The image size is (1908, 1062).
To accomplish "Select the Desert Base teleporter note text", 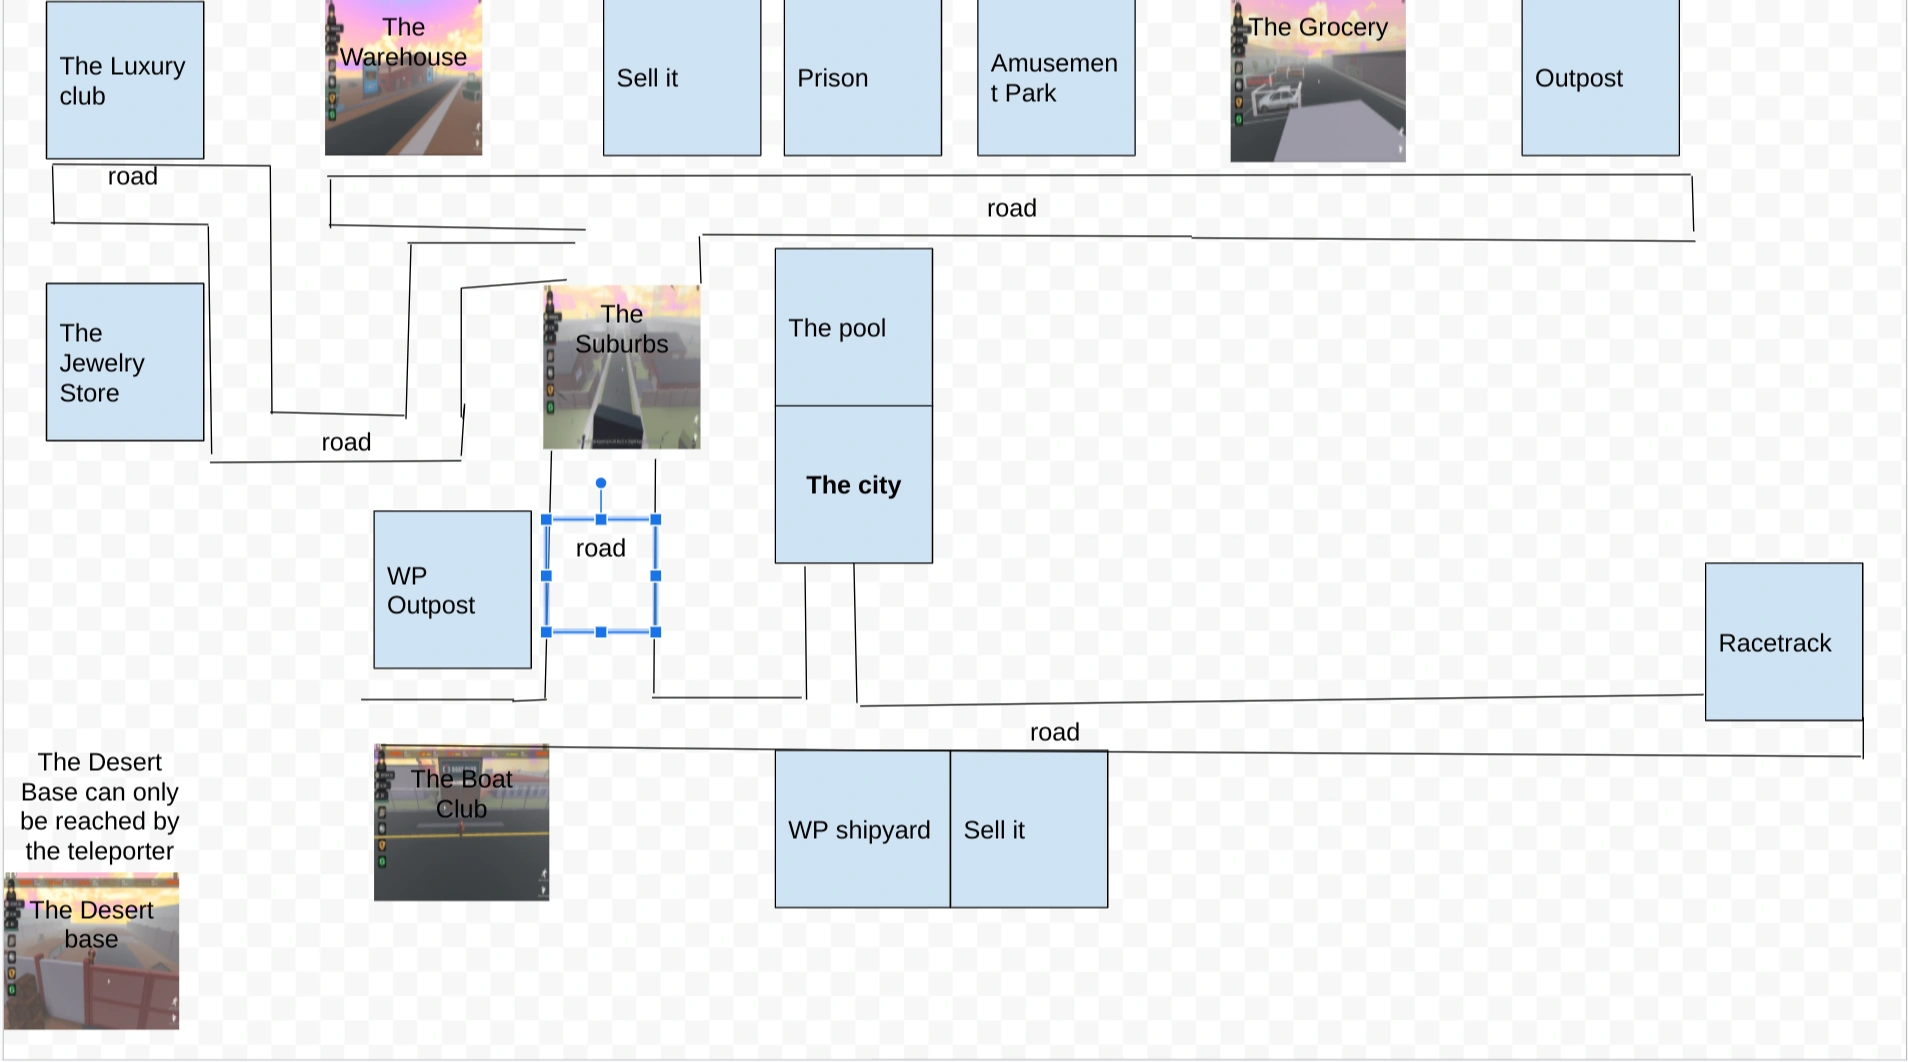I will click(x=98, y=806).
